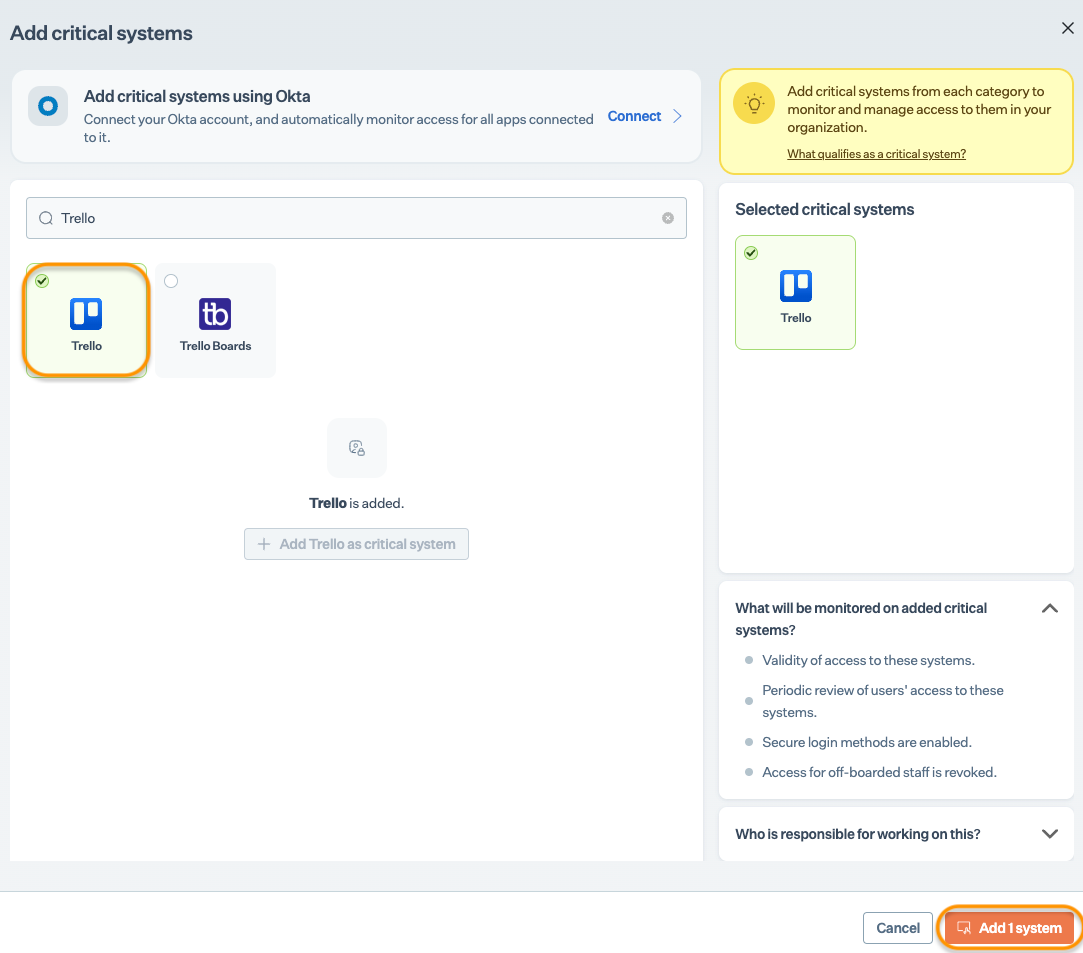Select the Trello Boards radio circle
The image size is (1083, 953).
171,281
